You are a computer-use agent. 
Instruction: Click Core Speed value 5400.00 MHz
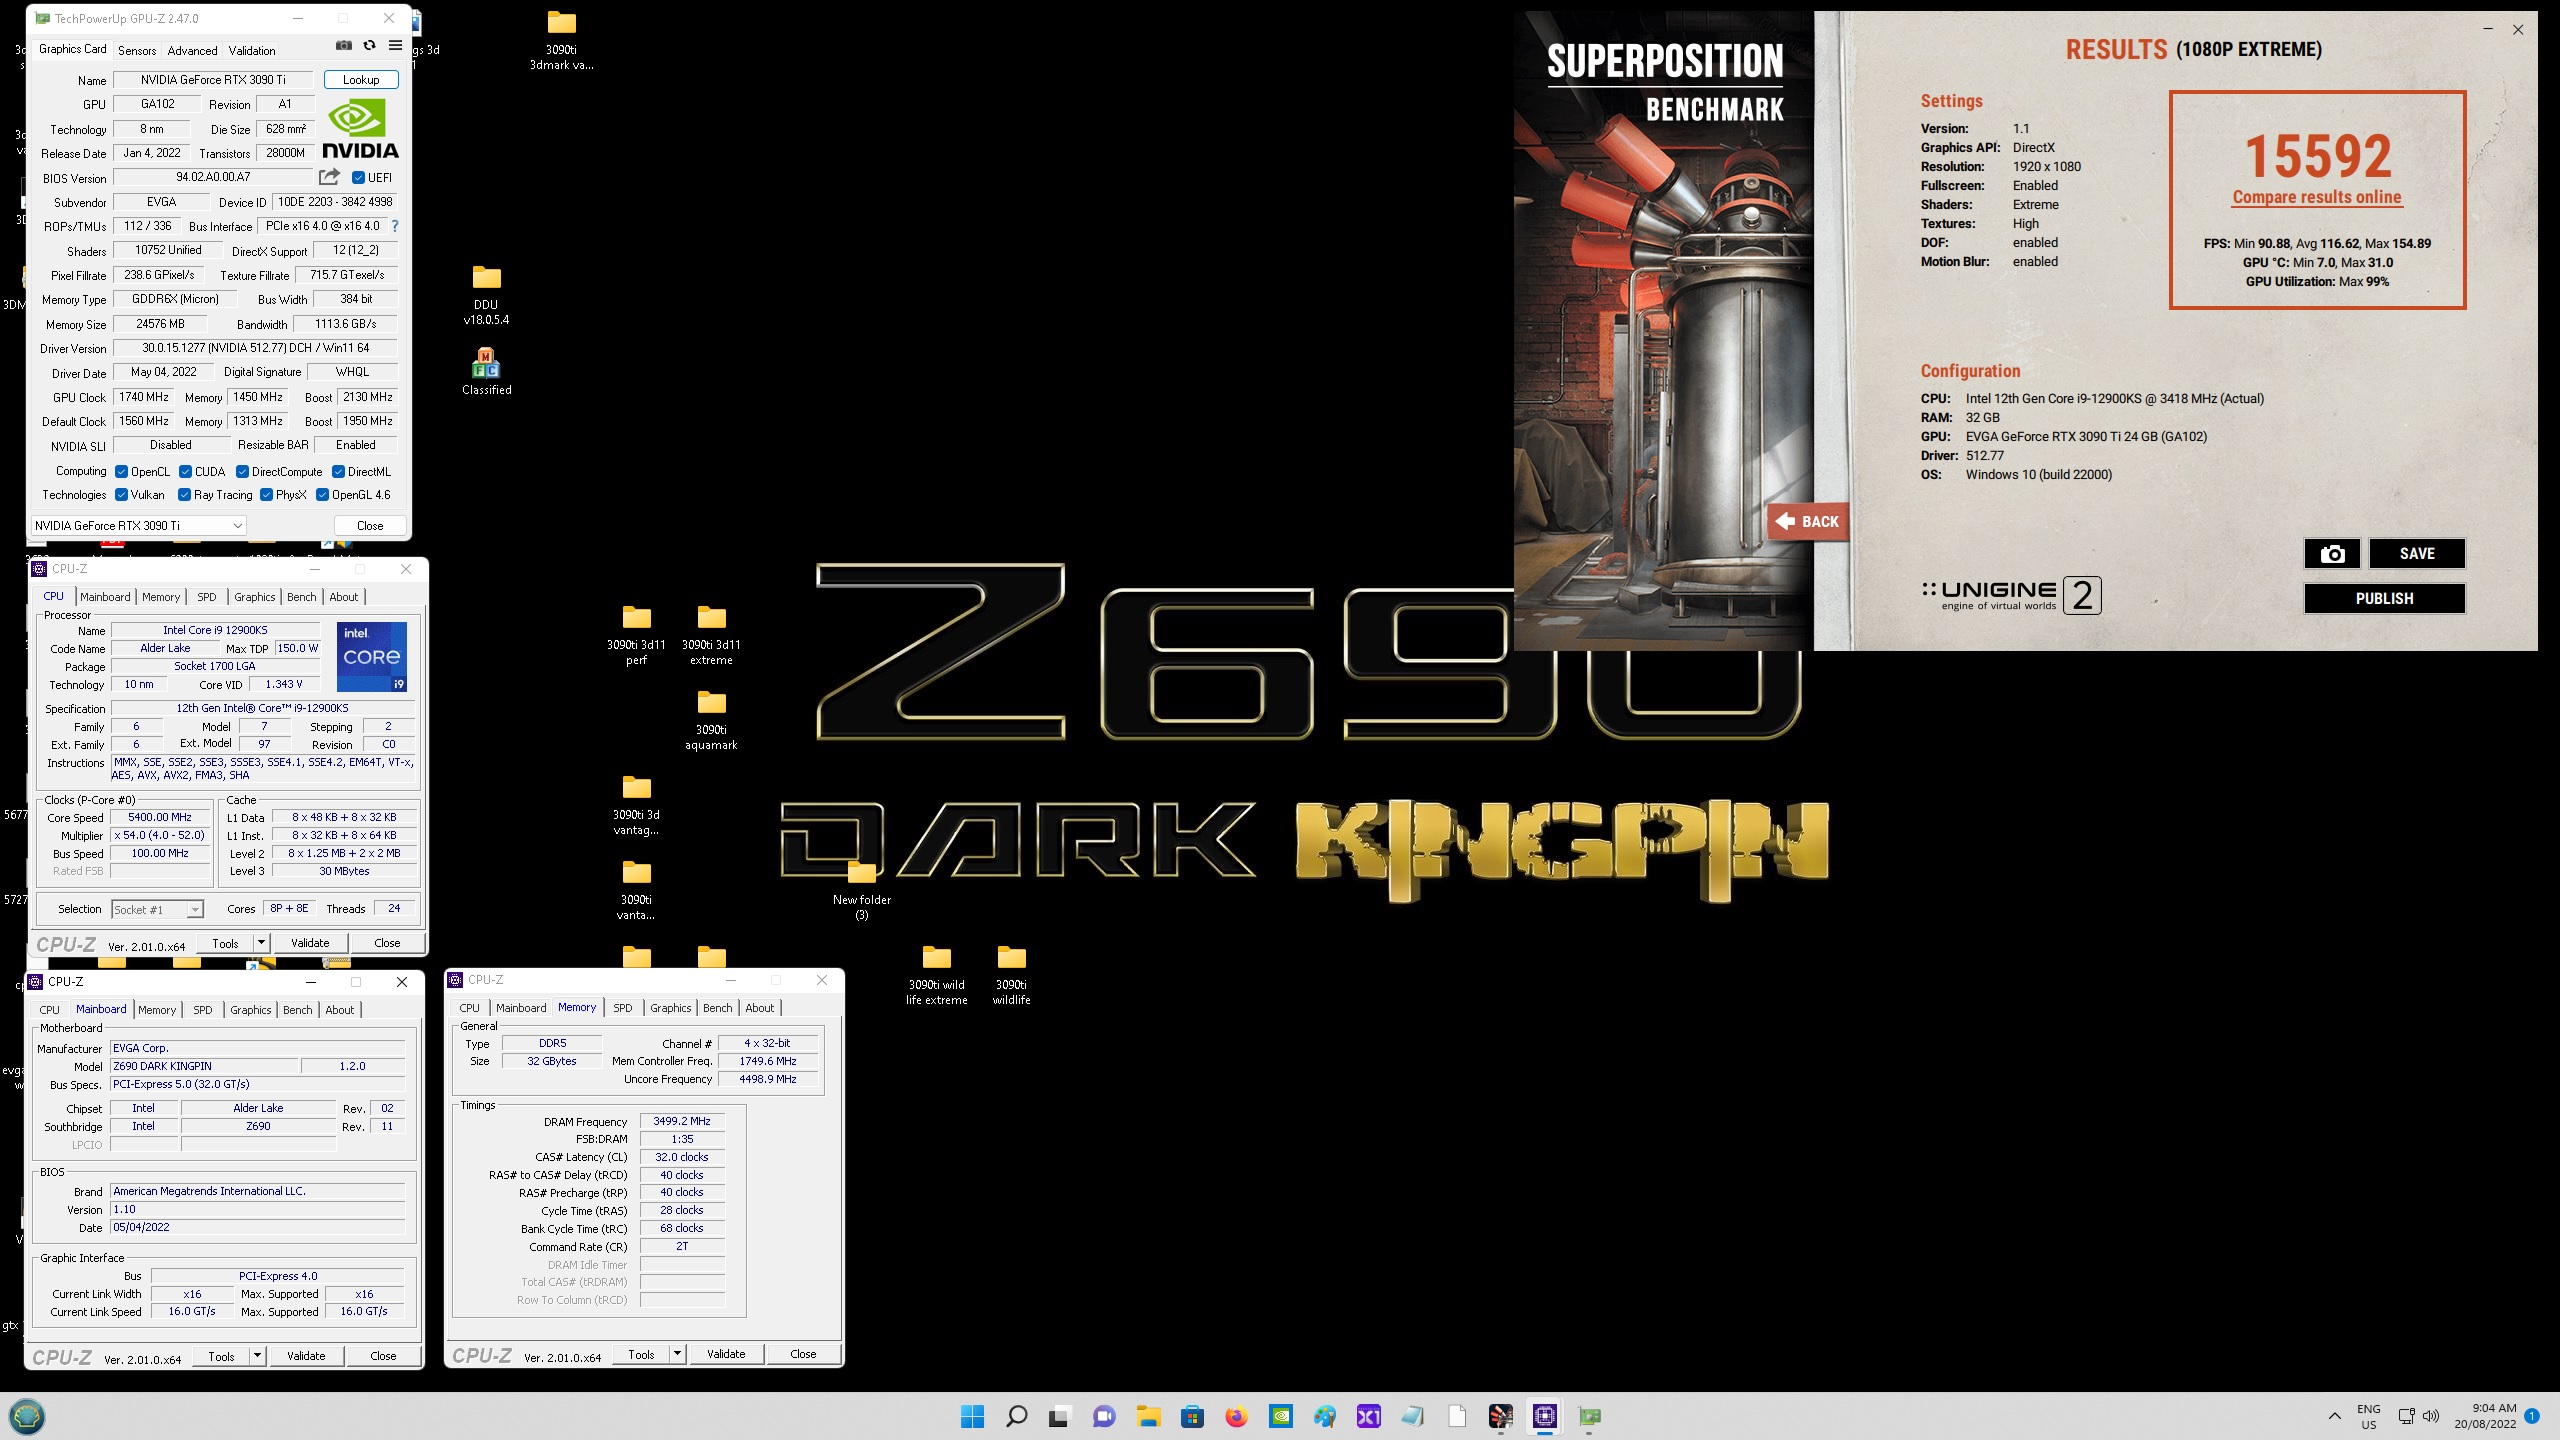tap(160, 817)
